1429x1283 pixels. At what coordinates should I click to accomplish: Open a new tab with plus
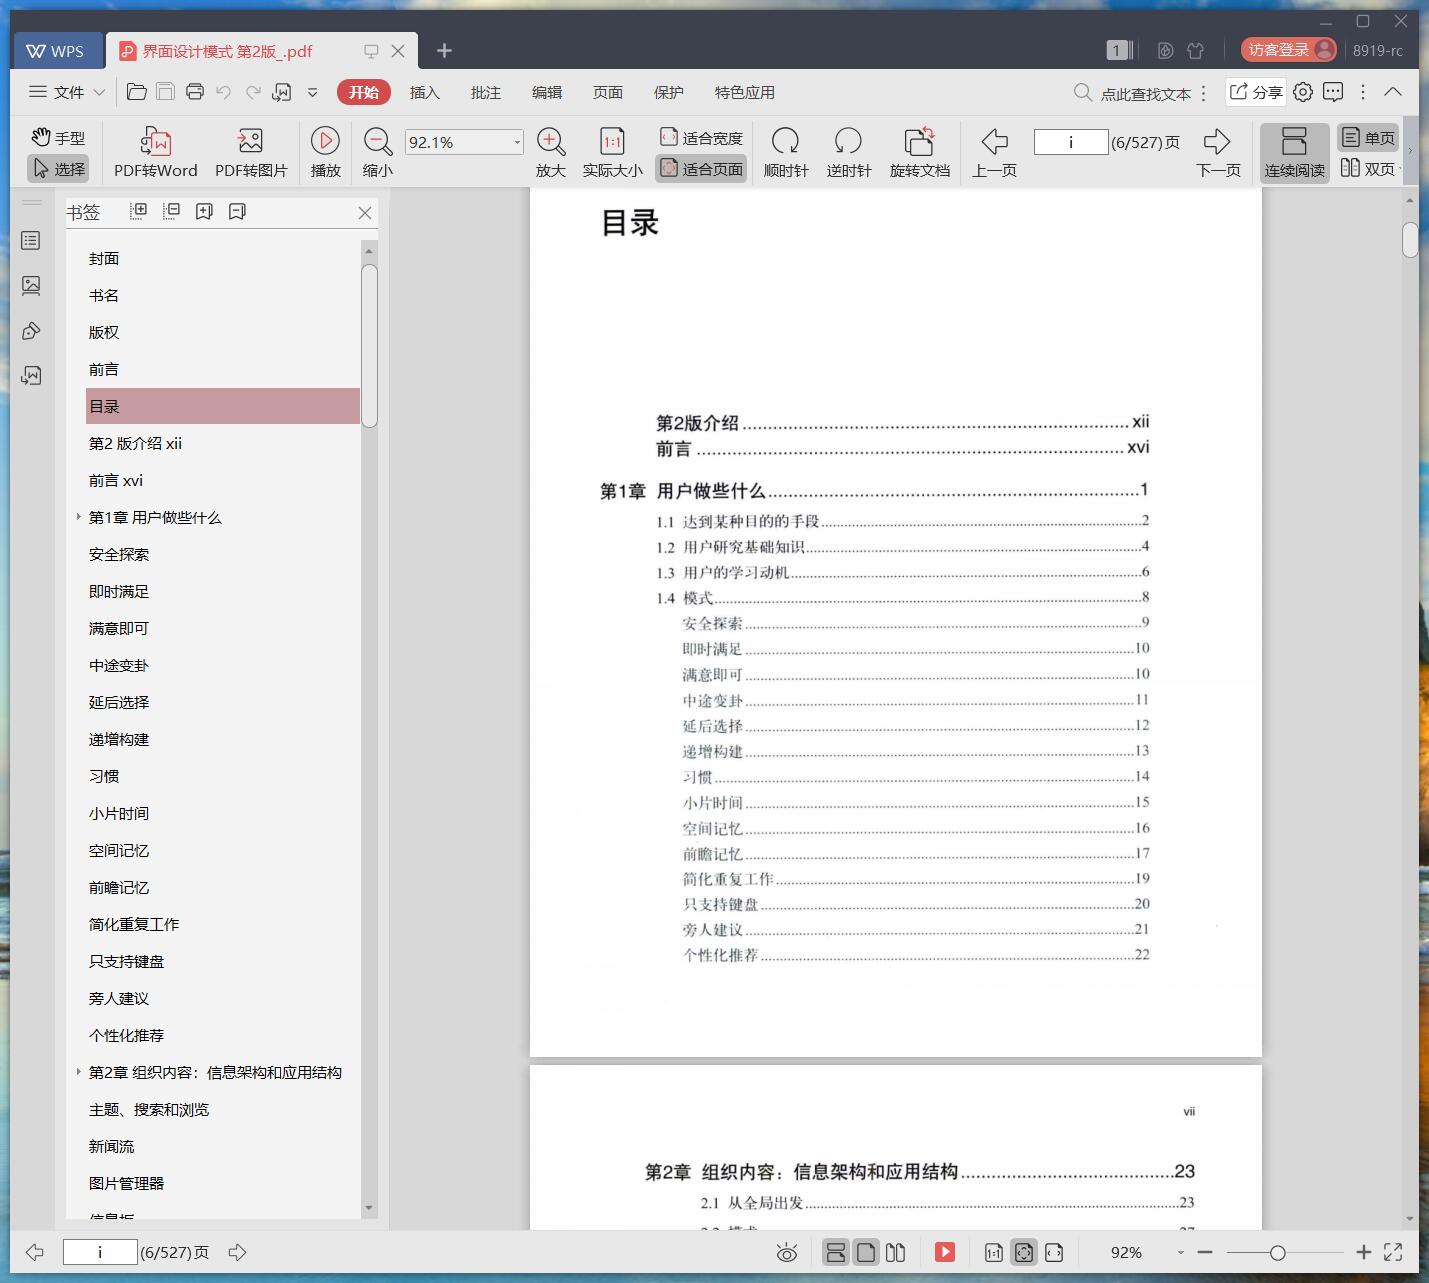[x=445, y=50]
